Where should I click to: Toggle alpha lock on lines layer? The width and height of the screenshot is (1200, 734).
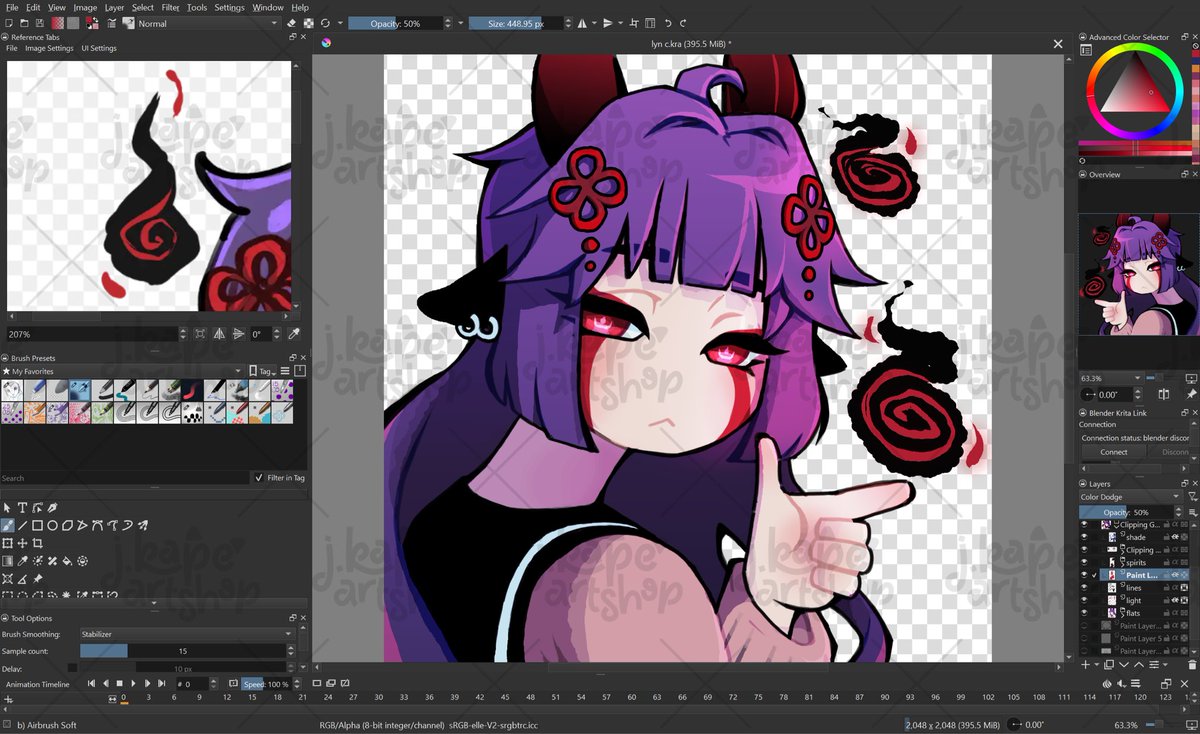point(1184,588)
